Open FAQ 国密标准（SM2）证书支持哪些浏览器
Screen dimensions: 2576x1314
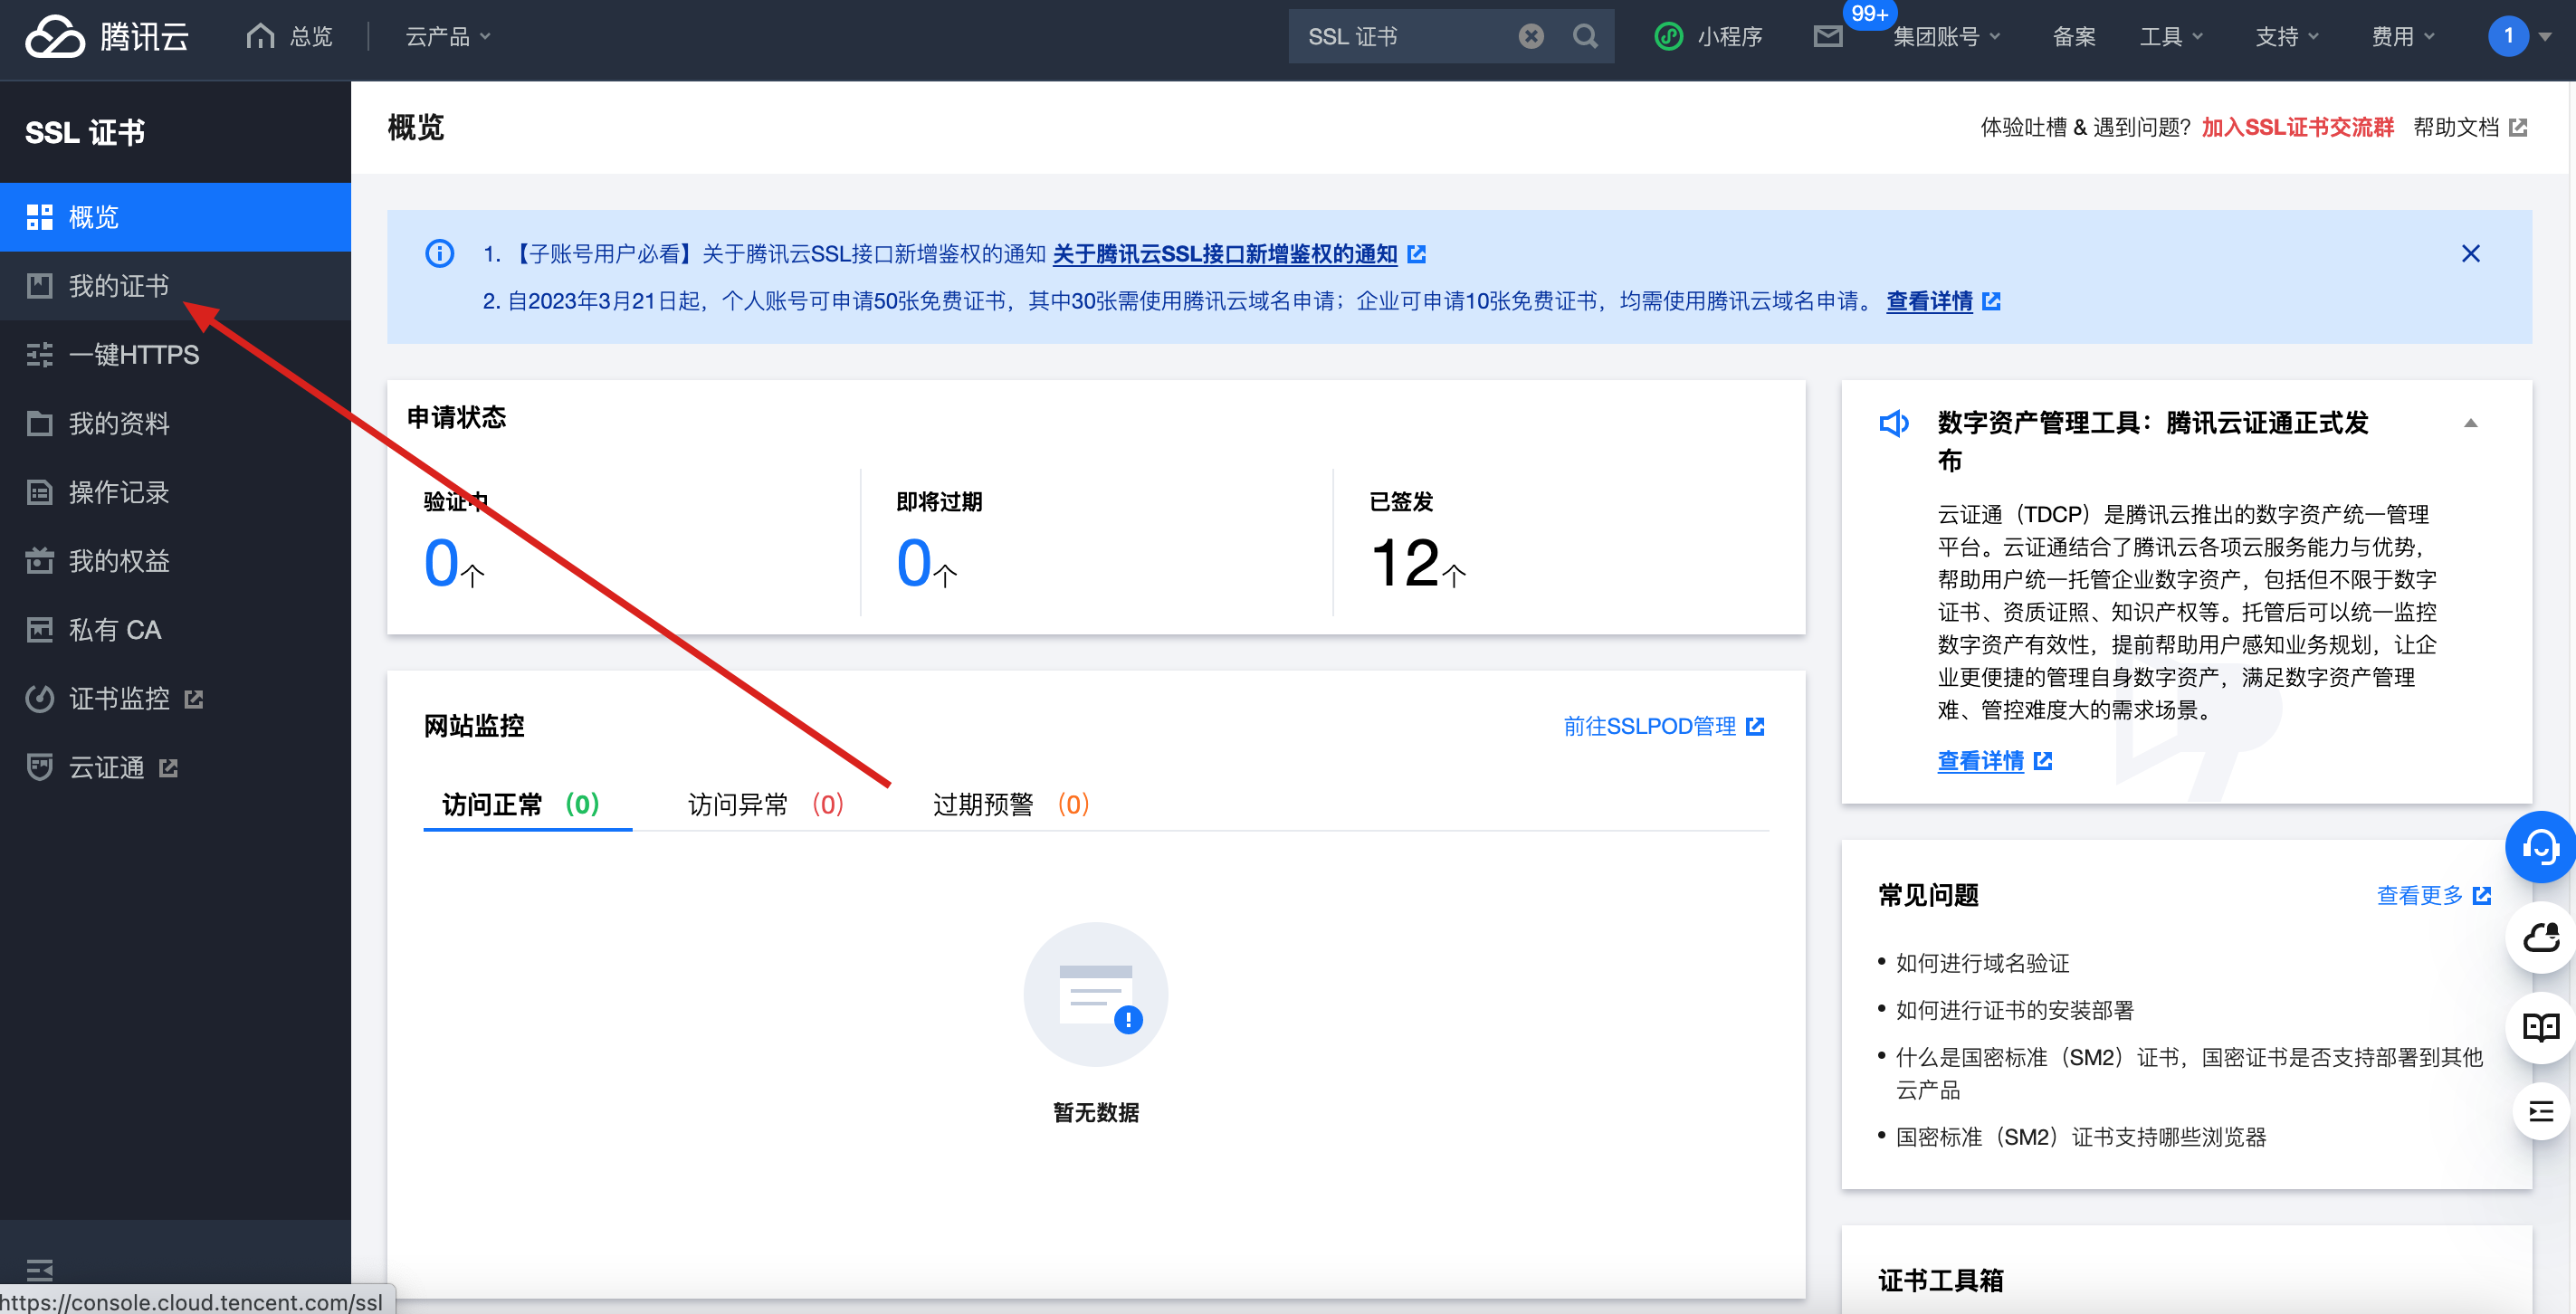pyautogui.click(x=2080, y=1137)
